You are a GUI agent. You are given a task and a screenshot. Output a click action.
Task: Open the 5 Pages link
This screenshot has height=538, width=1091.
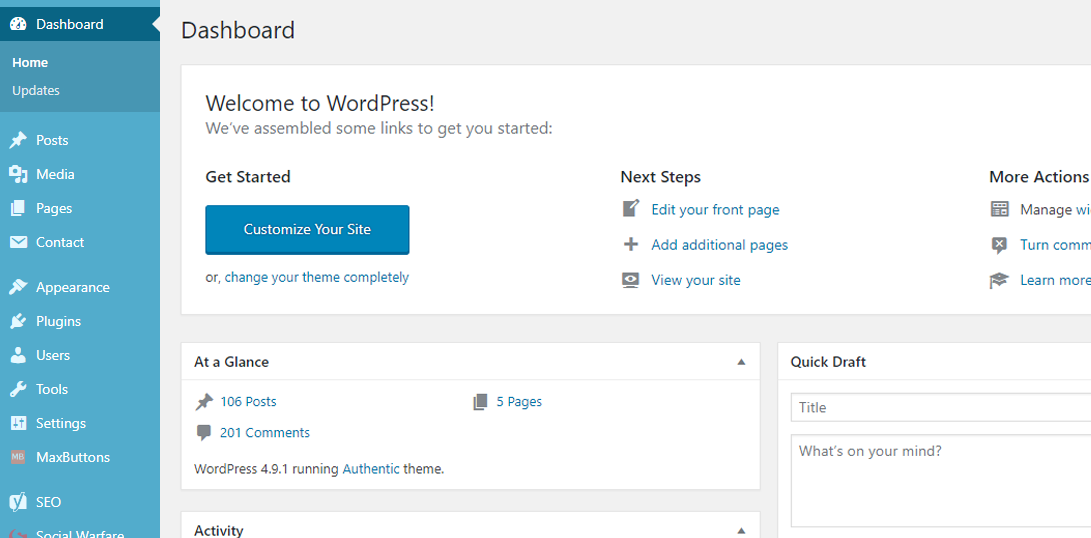519,402
